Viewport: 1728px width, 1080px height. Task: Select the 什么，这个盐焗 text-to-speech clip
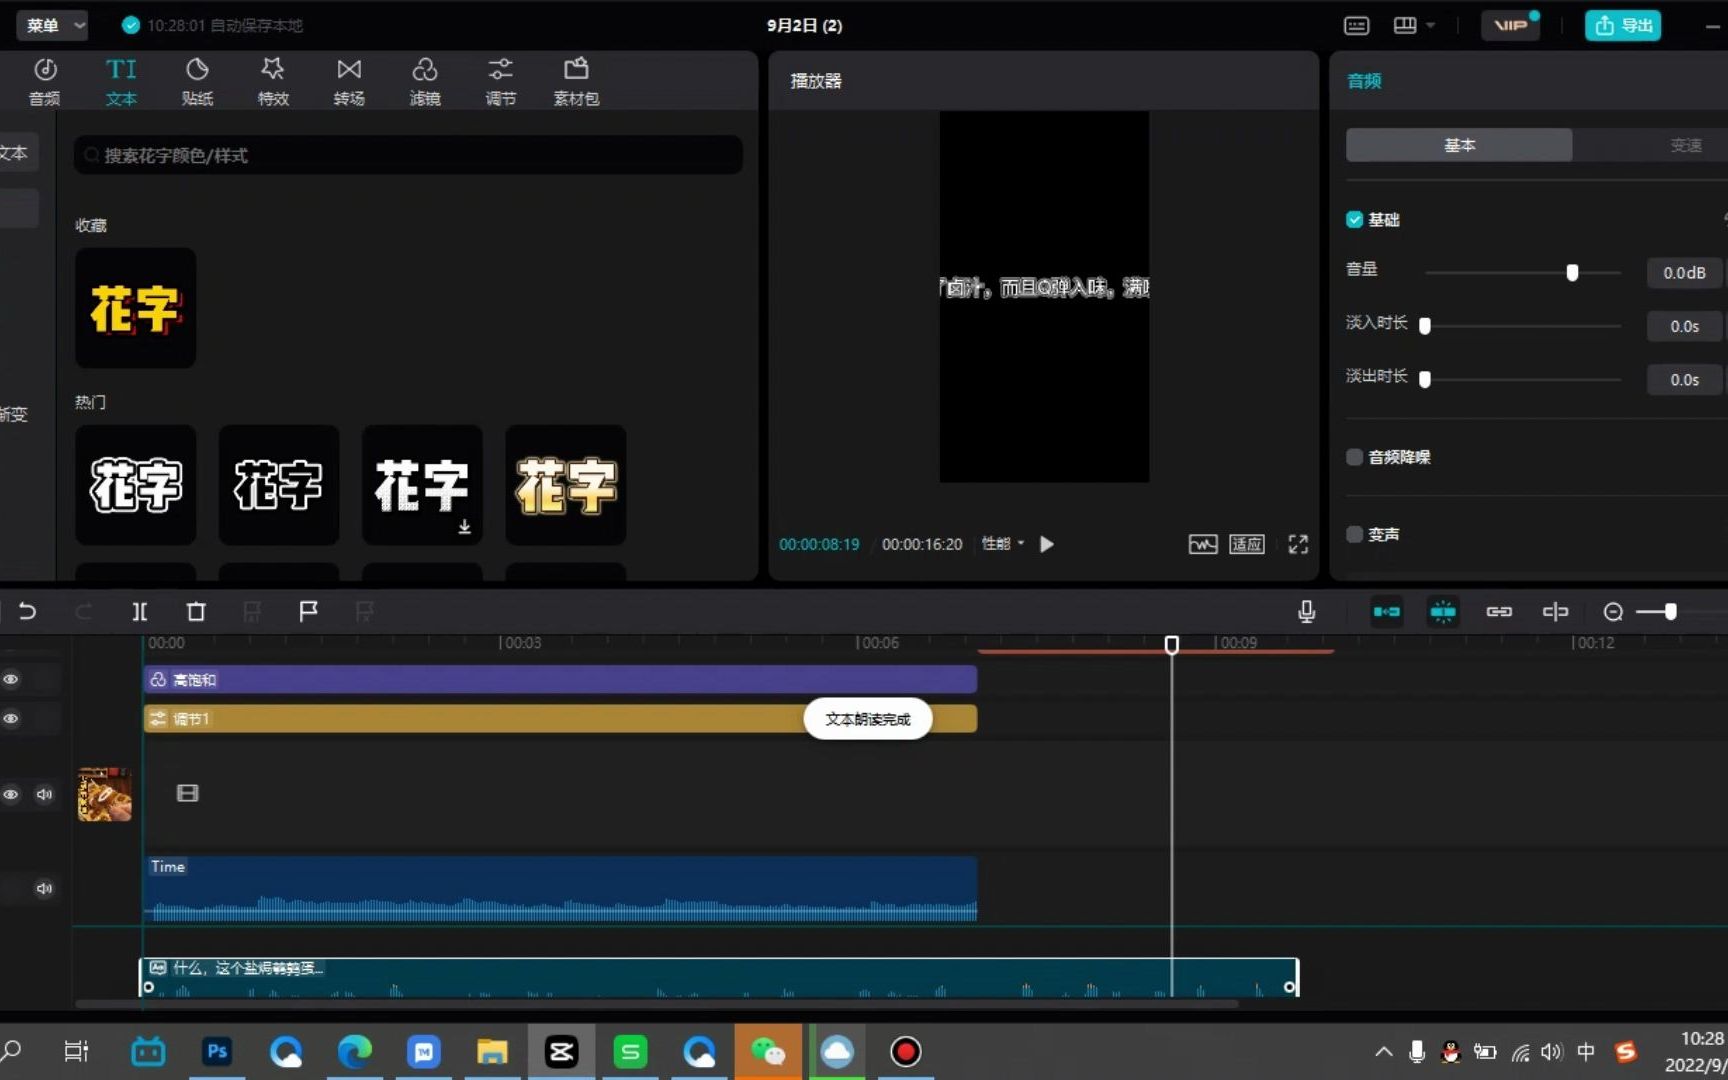[x=718, y=977]
